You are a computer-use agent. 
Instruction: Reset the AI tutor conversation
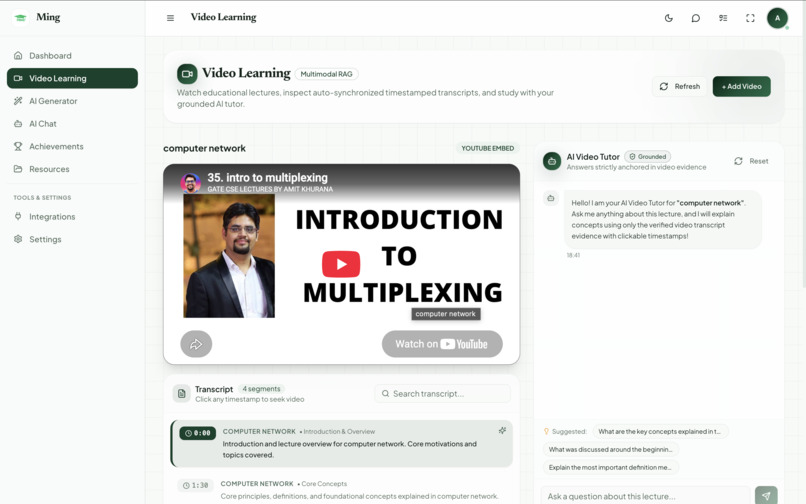click(751, 161)
